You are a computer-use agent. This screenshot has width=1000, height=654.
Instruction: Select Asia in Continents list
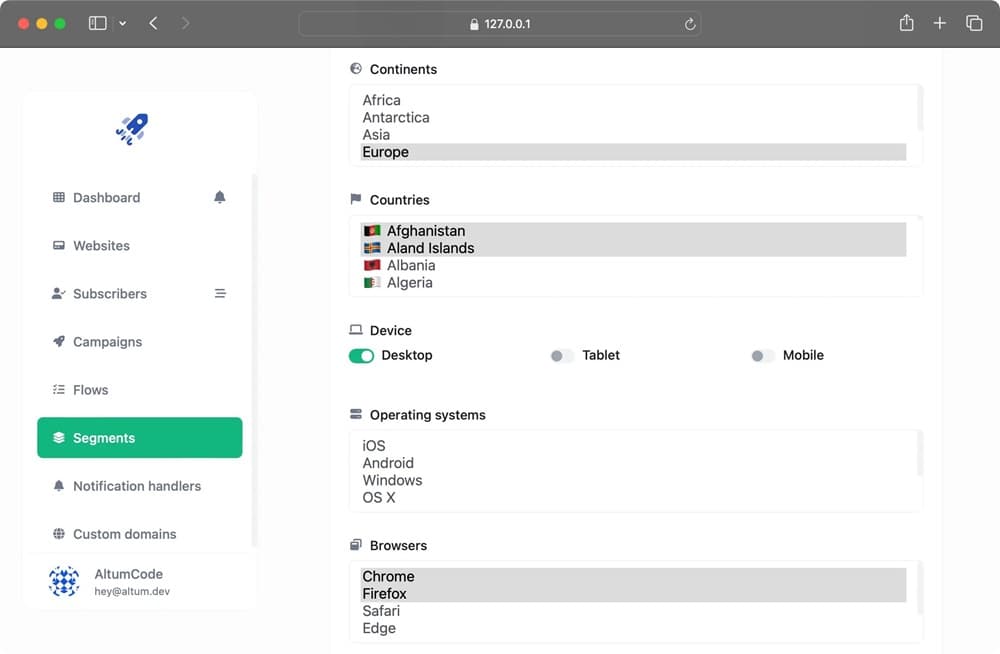633,135
